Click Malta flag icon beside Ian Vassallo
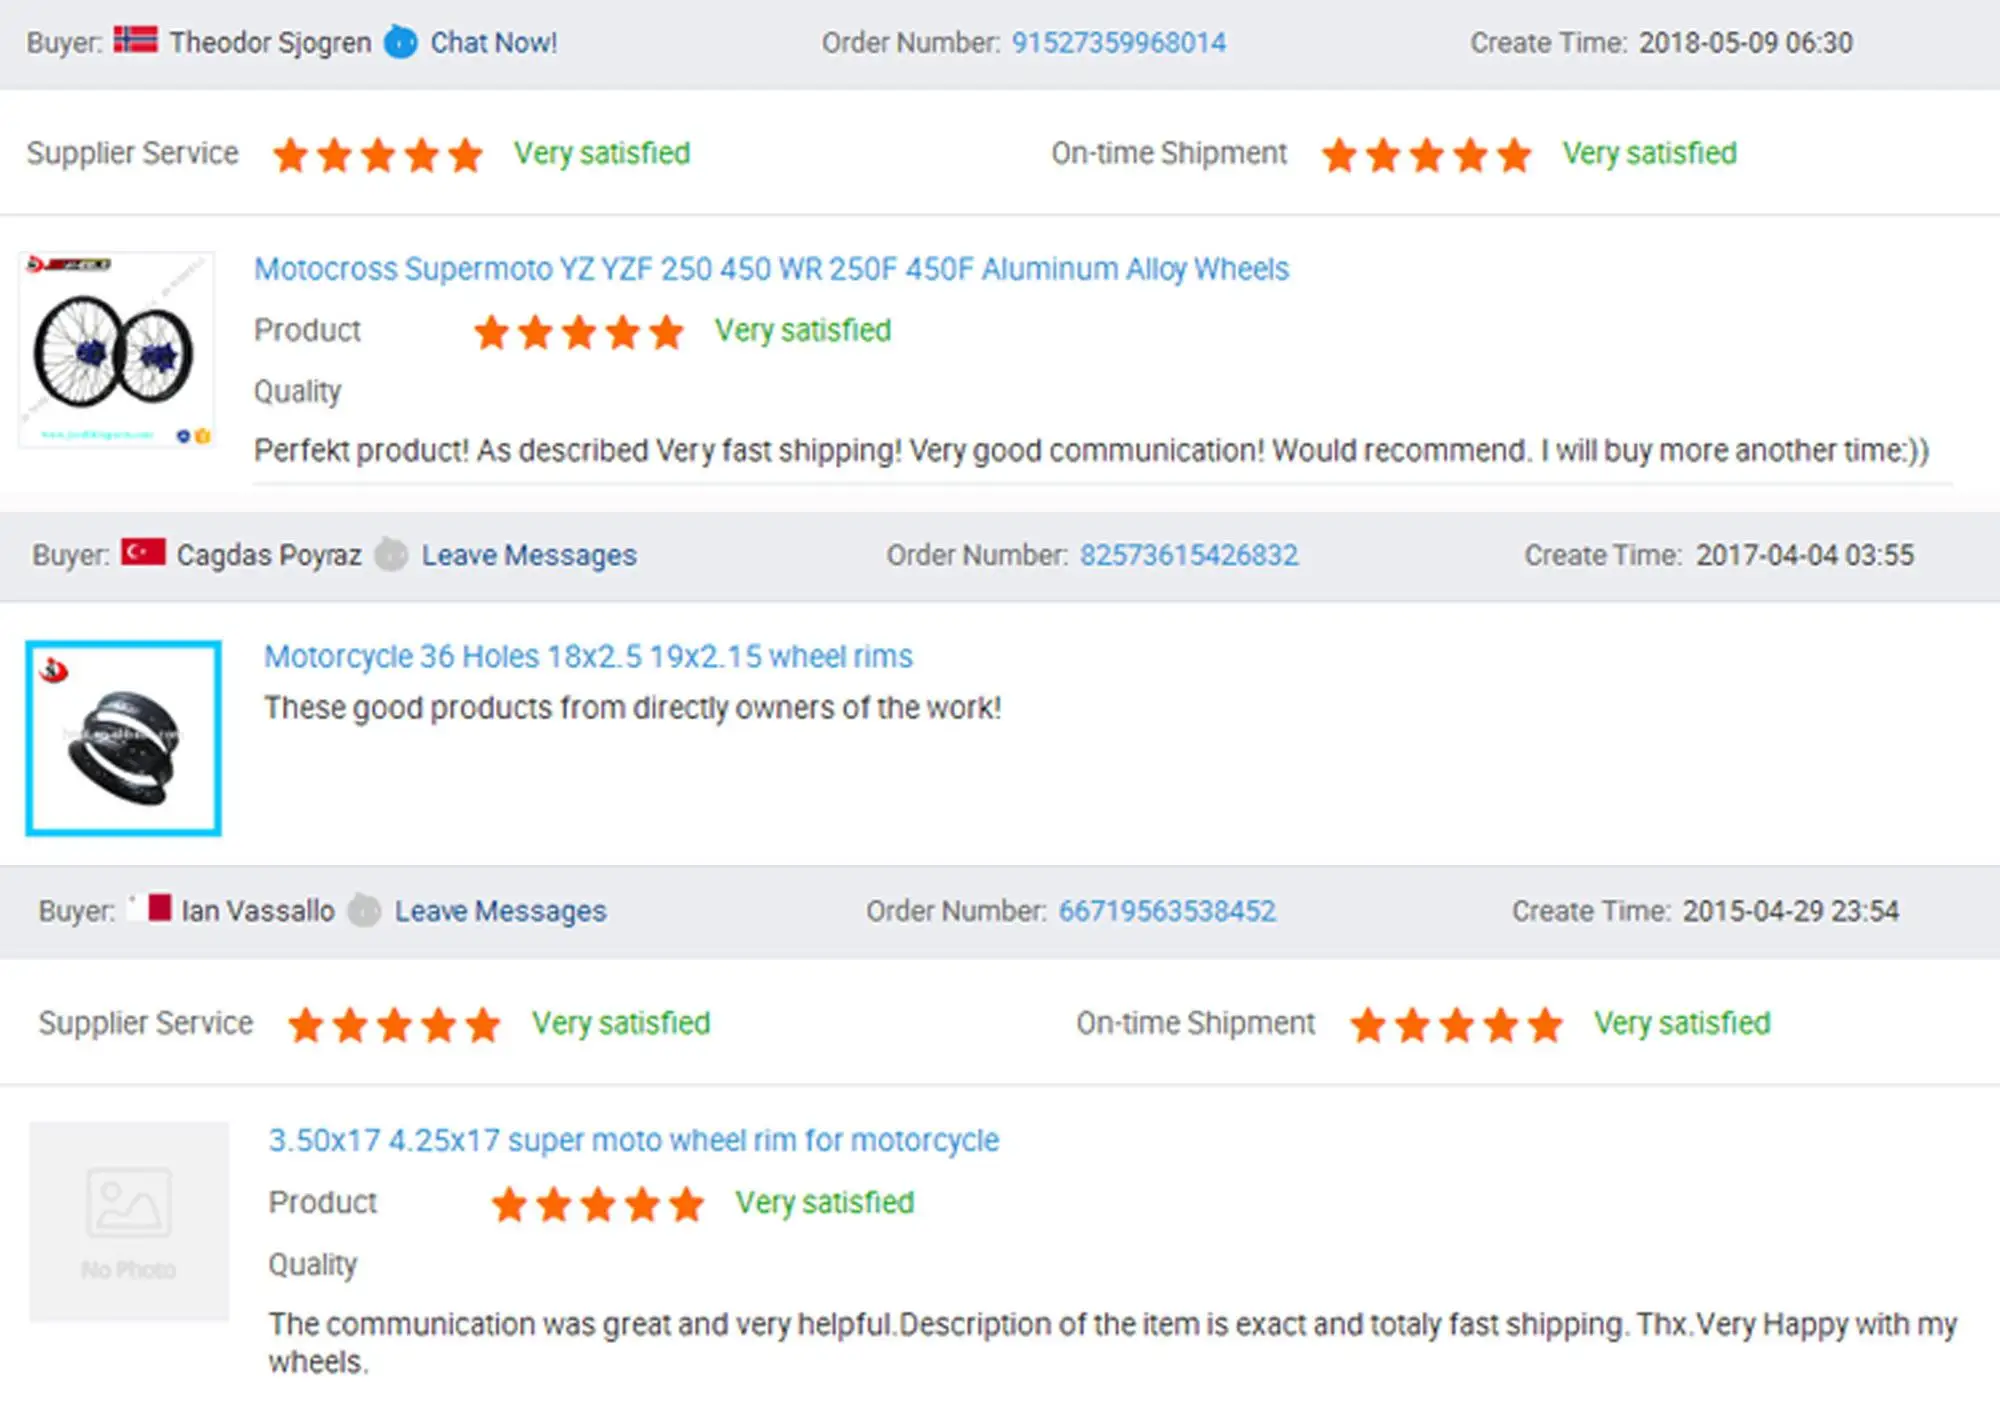Image resolution: width=2000 pixels, height=1415 pixels. (150, 909)
